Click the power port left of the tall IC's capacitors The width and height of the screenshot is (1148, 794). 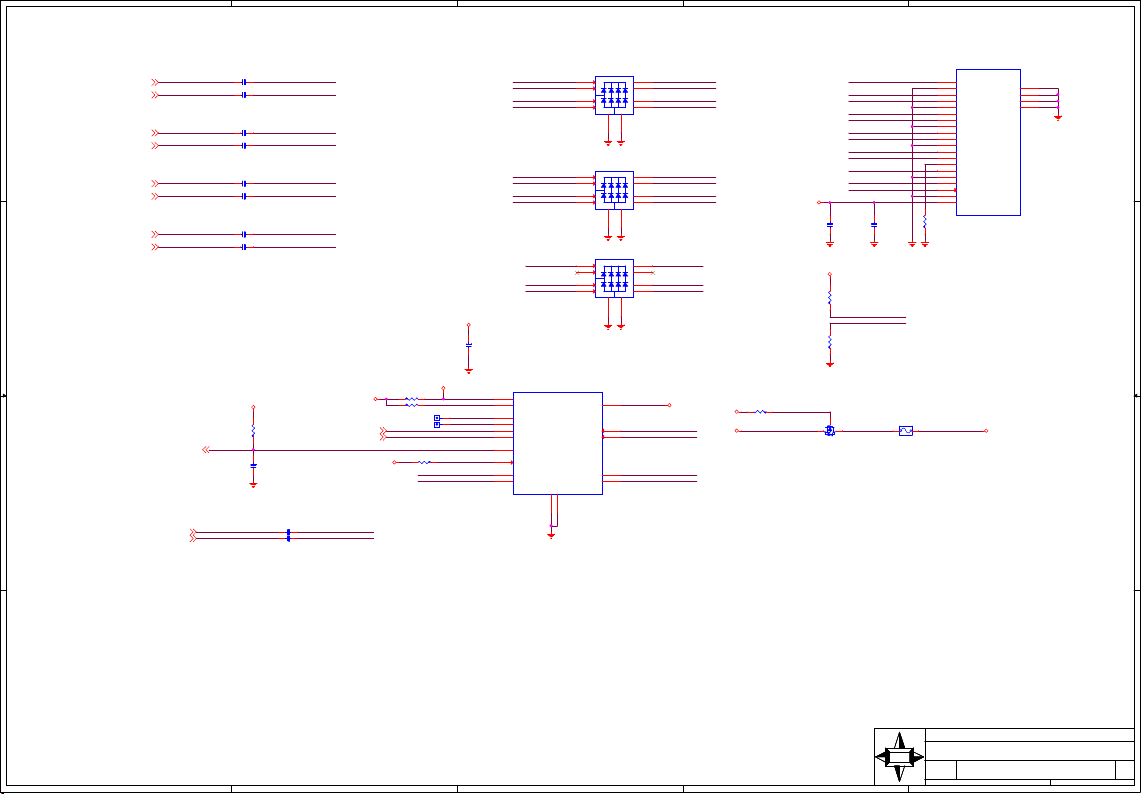(x=819, y=202)
